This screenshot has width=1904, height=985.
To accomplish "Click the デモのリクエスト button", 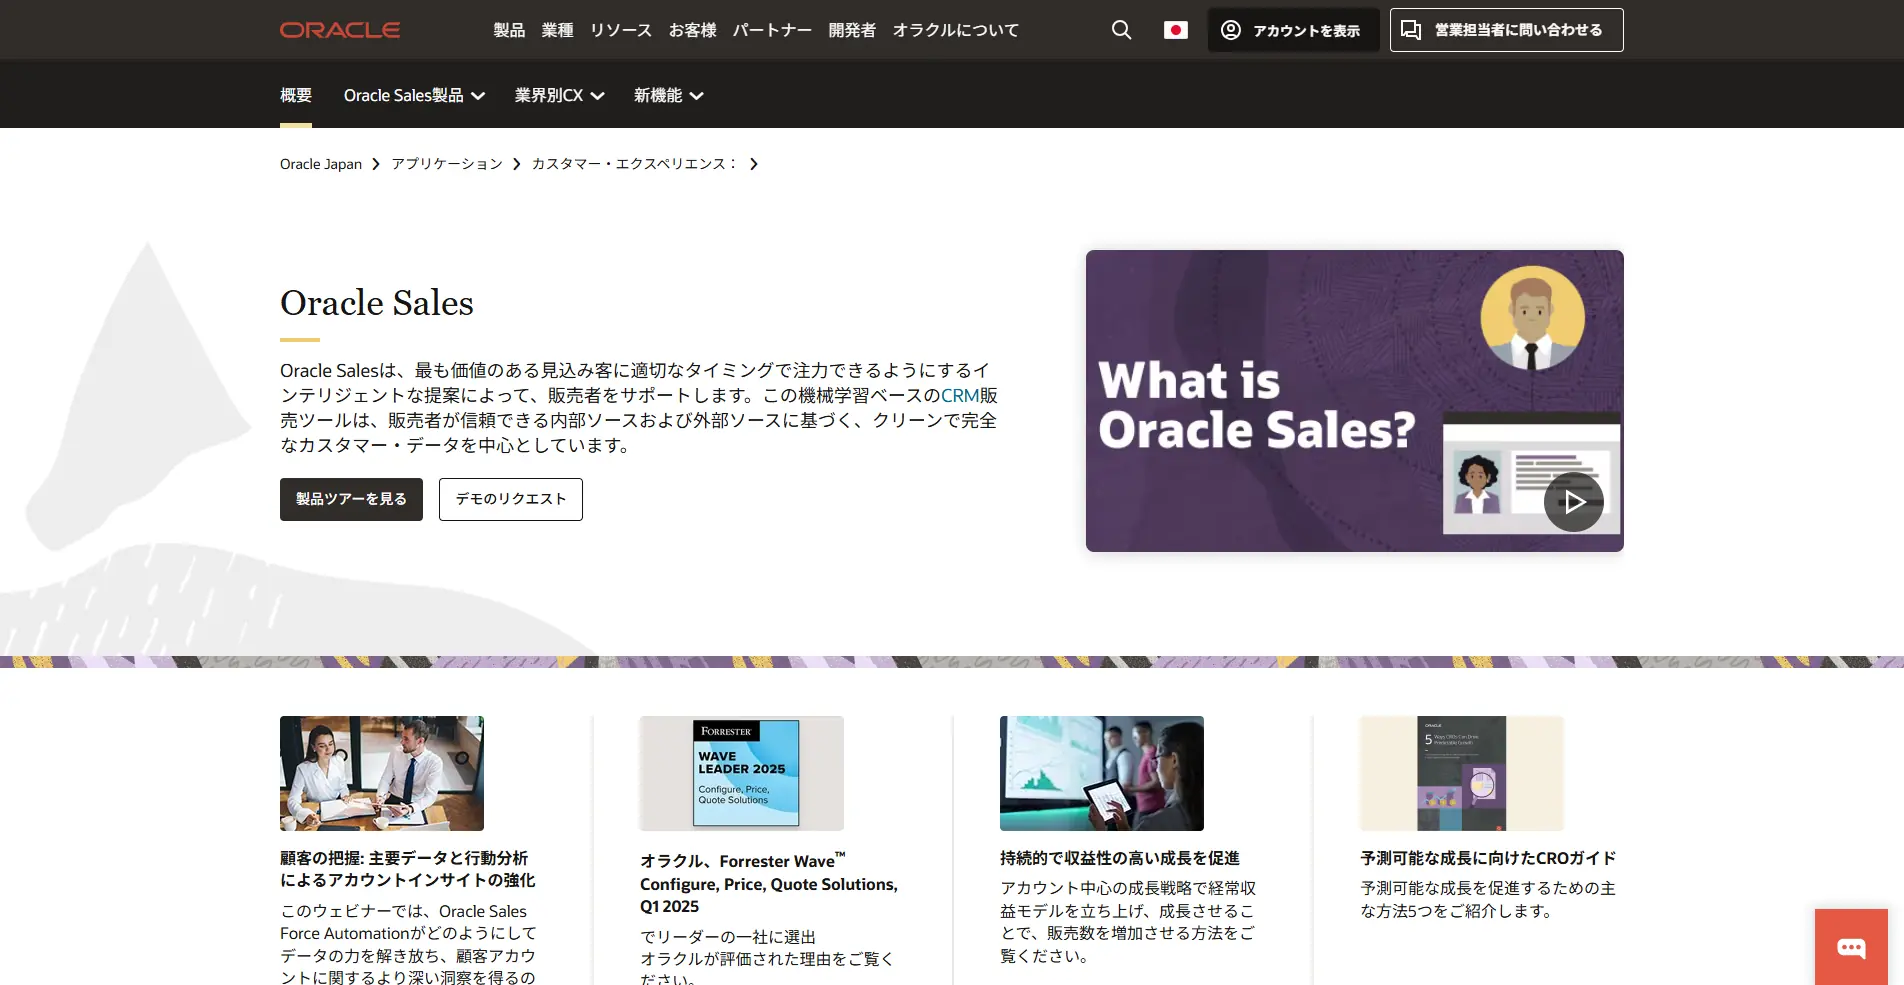I will pos(511,499).
